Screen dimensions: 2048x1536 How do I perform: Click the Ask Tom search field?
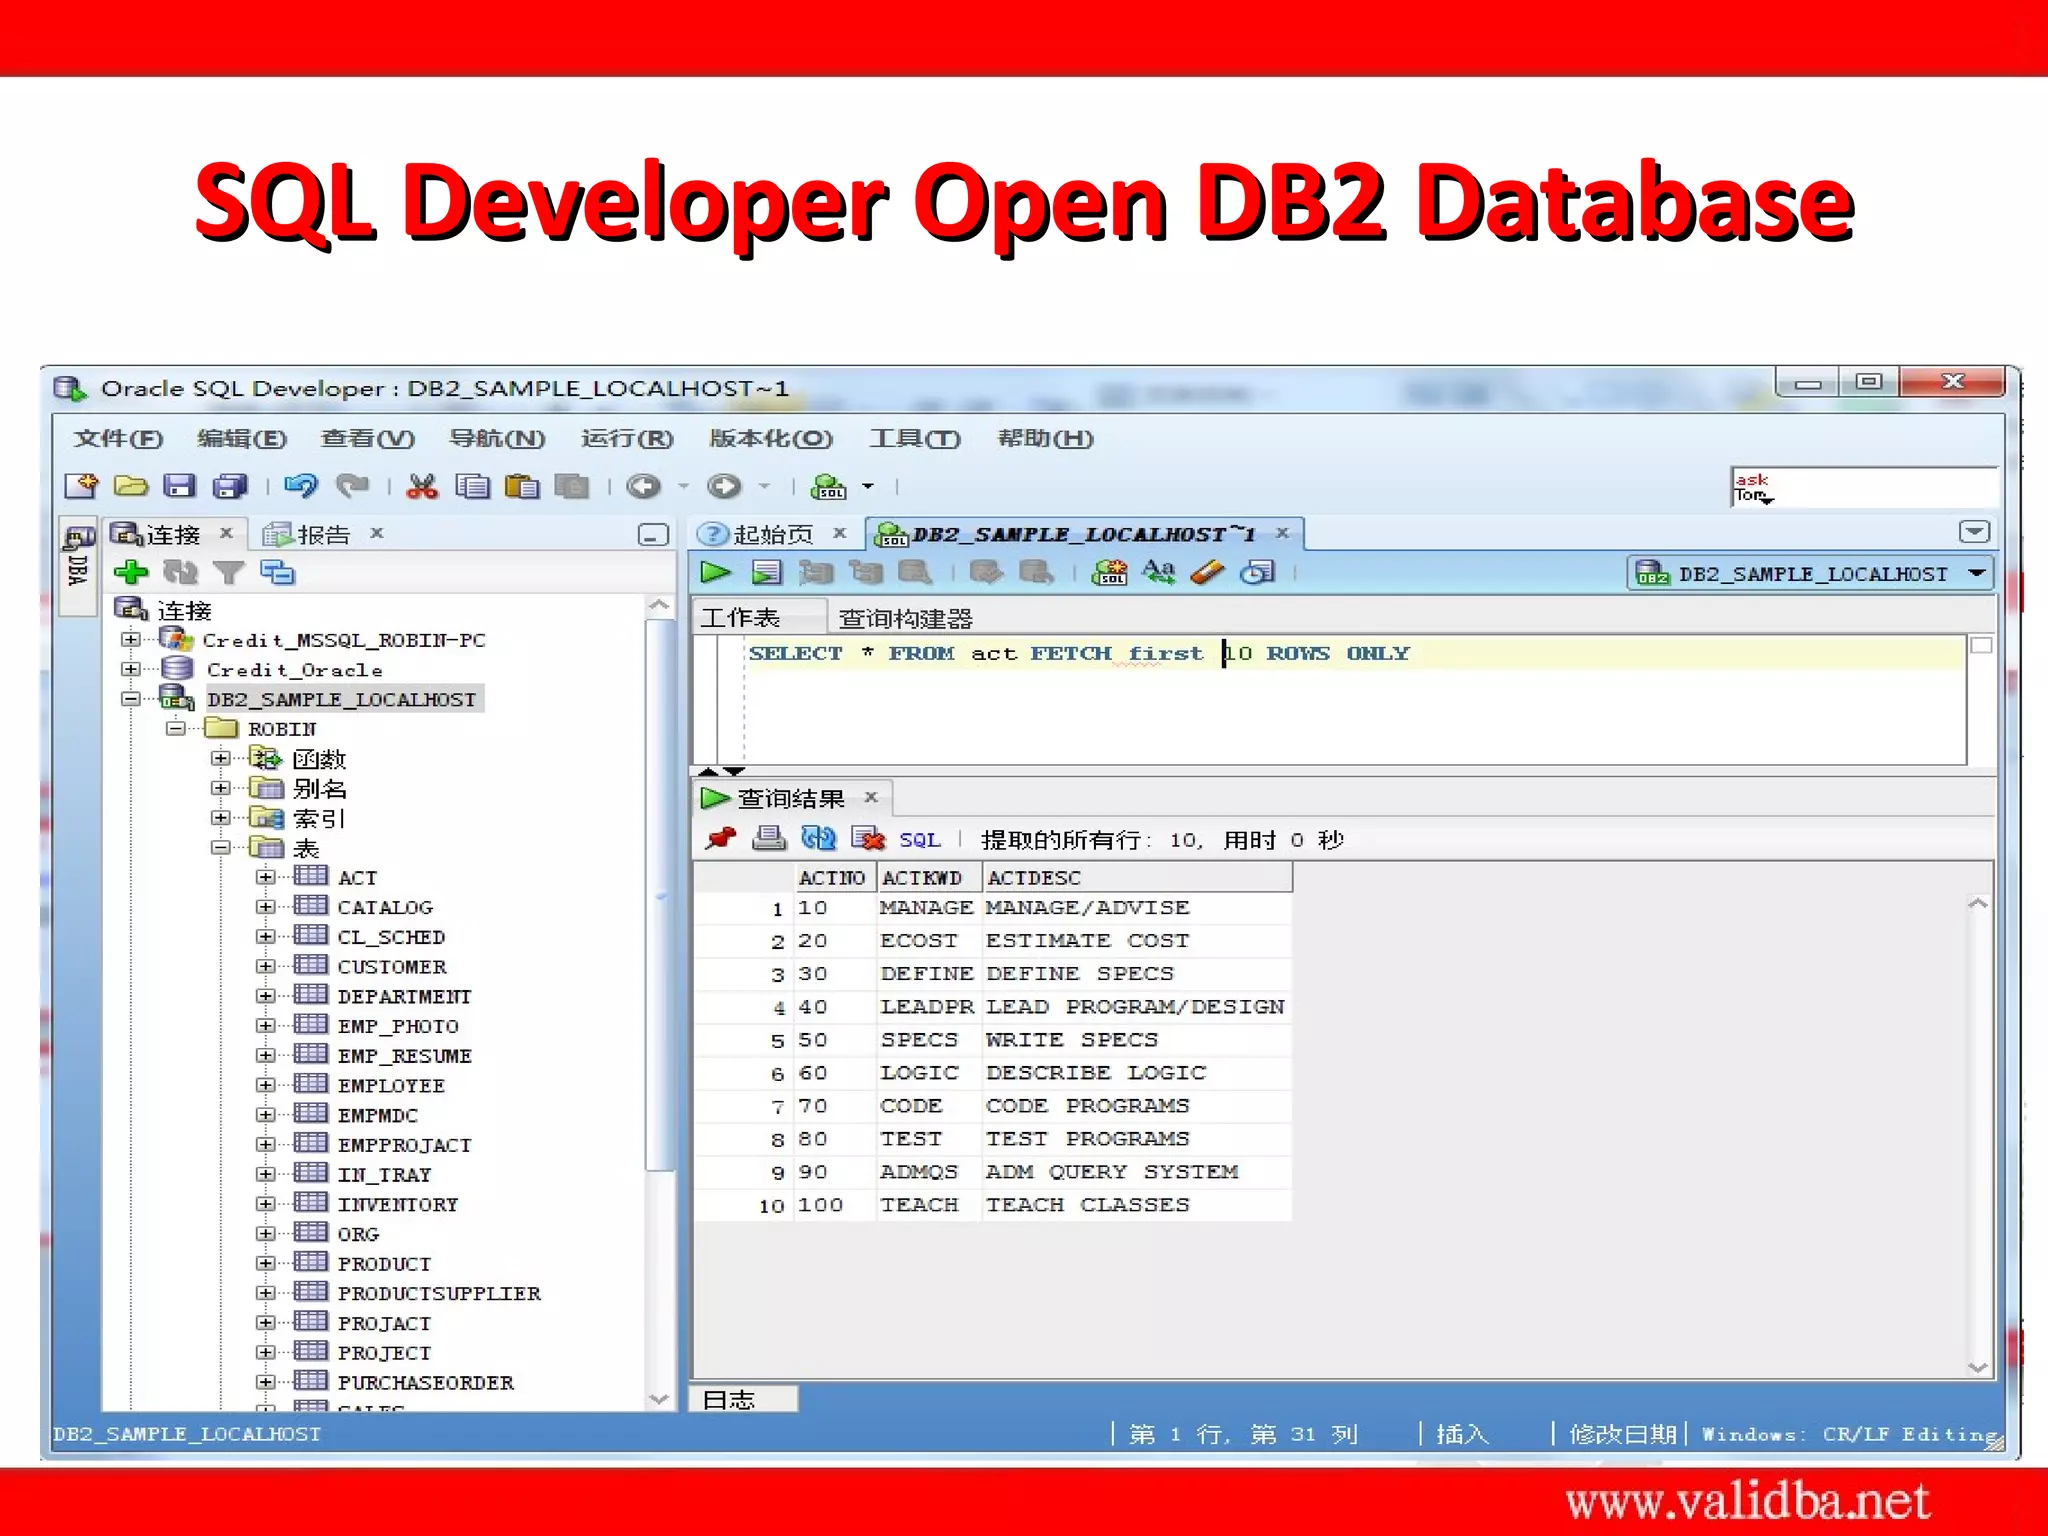pos(1864,487)
